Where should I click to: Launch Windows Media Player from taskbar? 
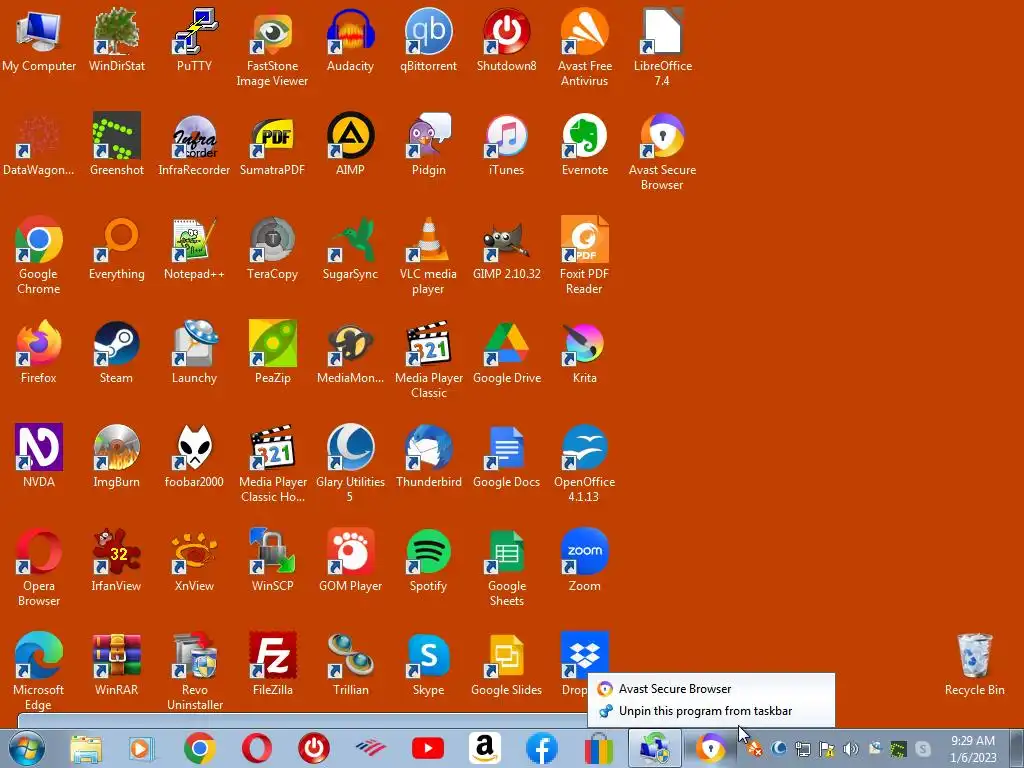140,748
